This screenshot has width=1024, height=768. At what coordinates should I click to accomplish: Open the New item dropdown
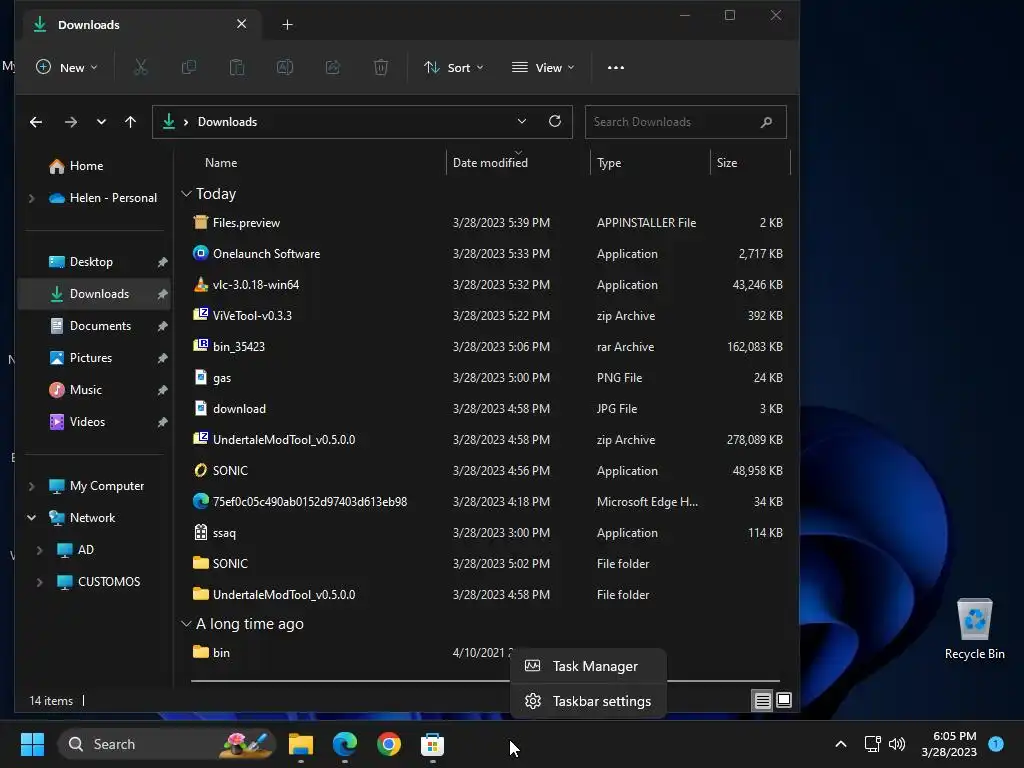(67, 67)
